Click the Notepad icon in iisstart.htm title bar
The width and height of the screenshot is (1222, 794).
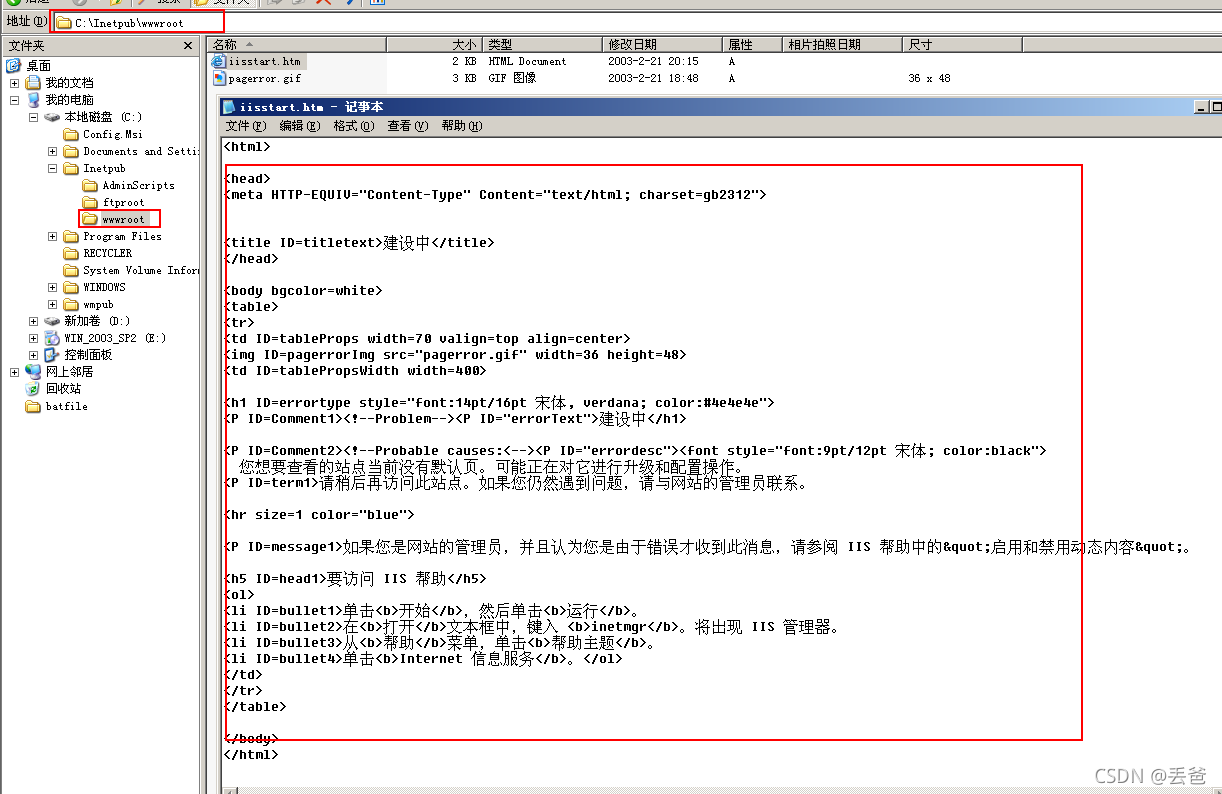(x=229, y=107)
